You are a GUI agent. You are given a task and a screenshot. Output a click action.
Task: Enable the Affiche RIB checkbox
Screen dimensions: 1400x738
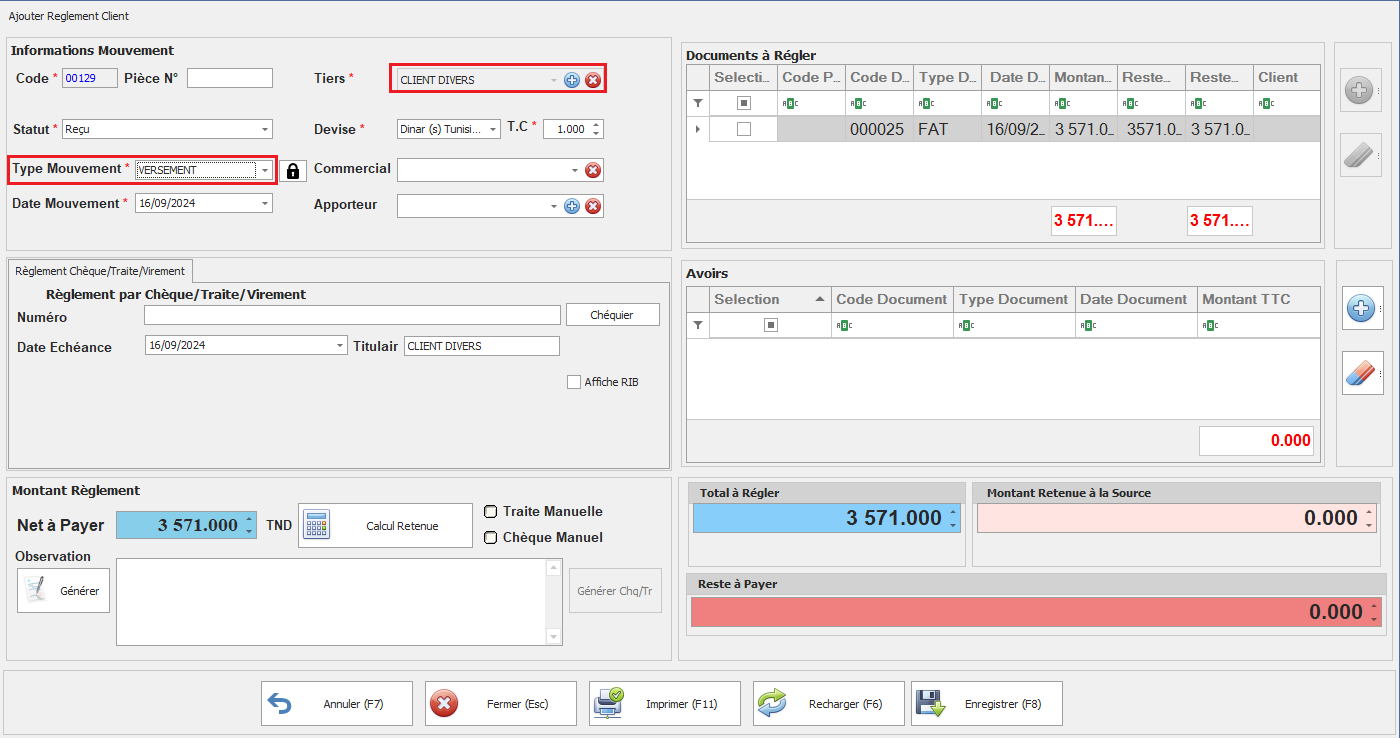pos(574,382)
